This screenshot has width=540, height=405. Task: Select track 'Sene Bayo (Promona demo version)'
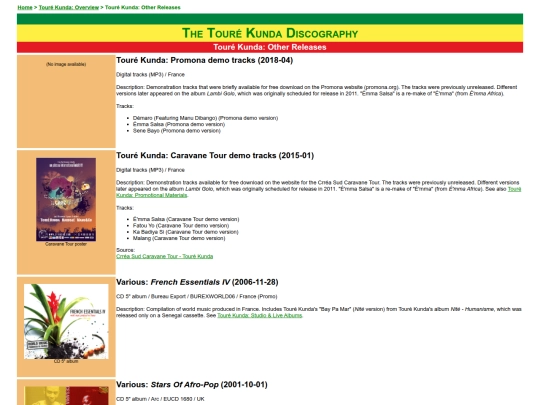[x=177, y=131]
